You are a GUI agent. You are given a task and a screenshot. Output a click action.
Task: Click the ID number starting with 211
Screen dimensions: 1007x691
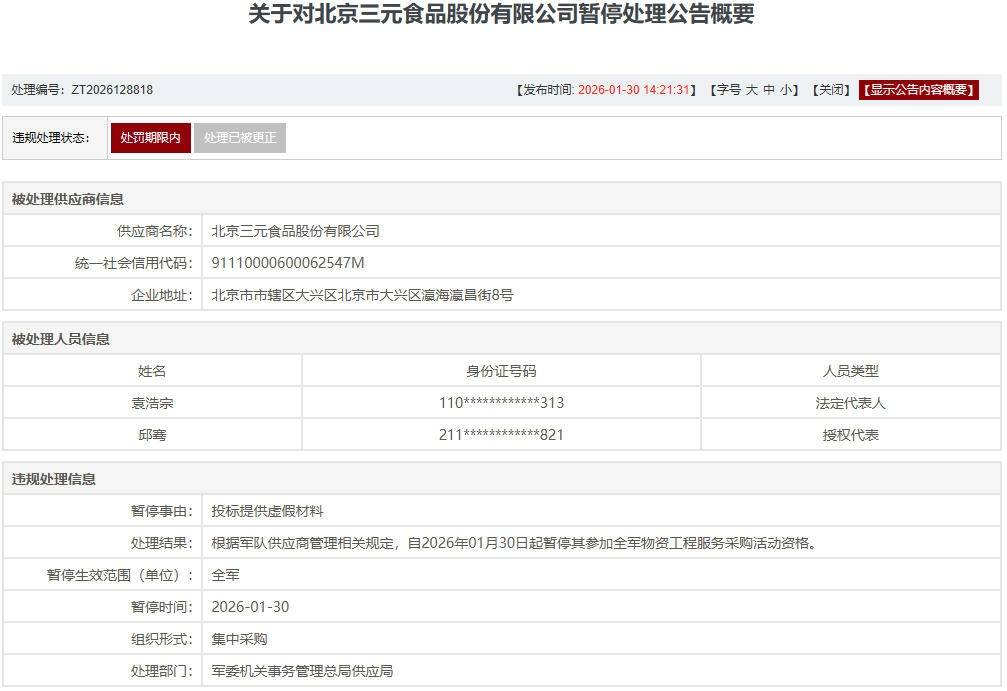pyautogui.click(x=501, y=435)
